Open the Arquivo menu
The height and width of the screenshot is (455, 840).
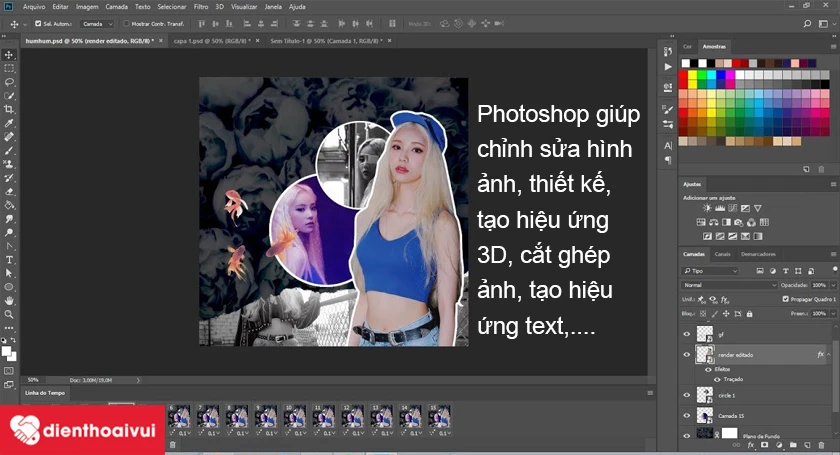coord(34,7)
